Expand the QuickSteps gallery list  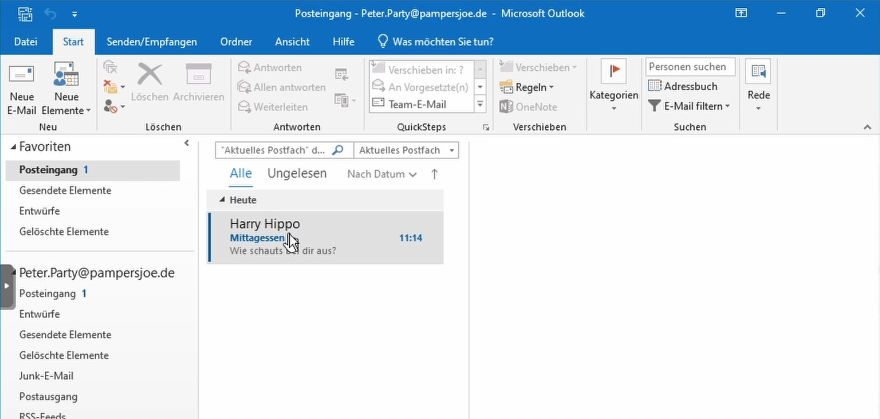(x=480, y=104)
